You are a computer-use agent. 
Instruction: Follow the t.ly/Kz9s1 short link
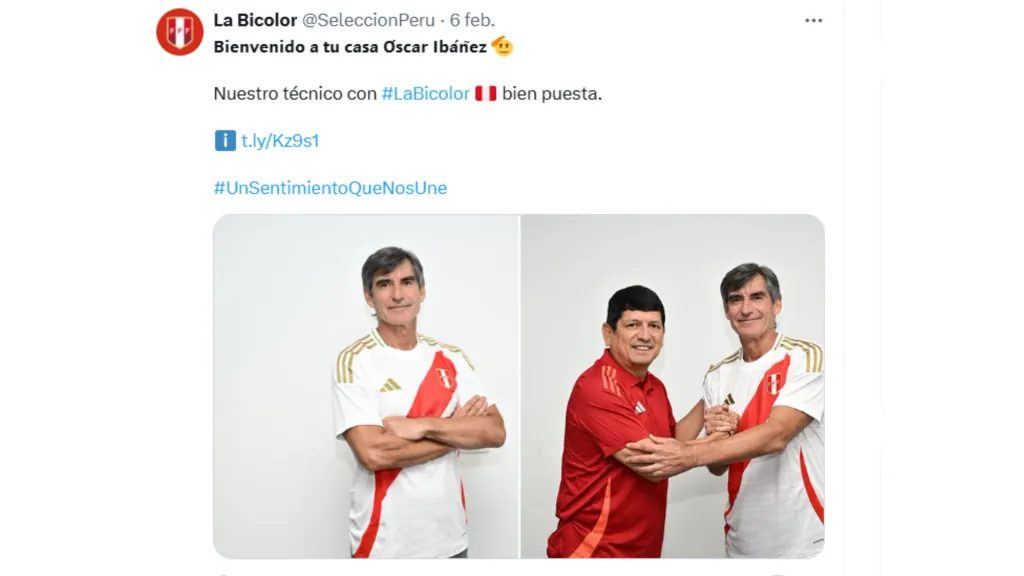[280, 140]
